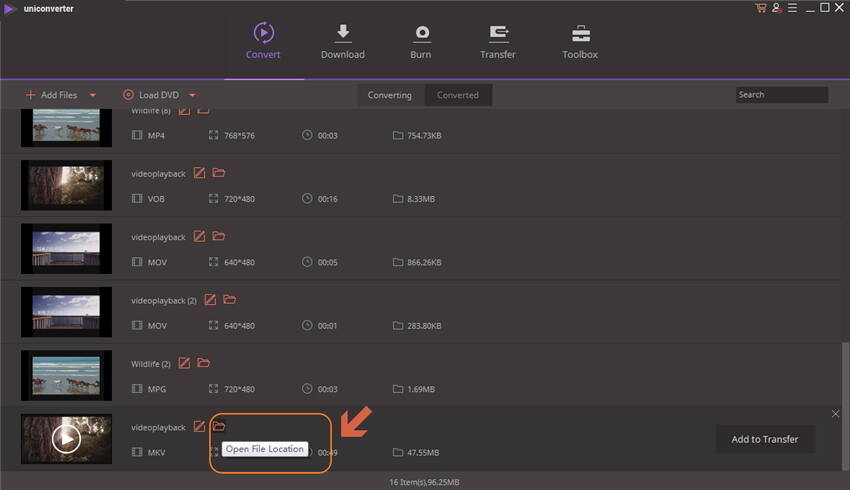Open the user account icon

[777, 8]
